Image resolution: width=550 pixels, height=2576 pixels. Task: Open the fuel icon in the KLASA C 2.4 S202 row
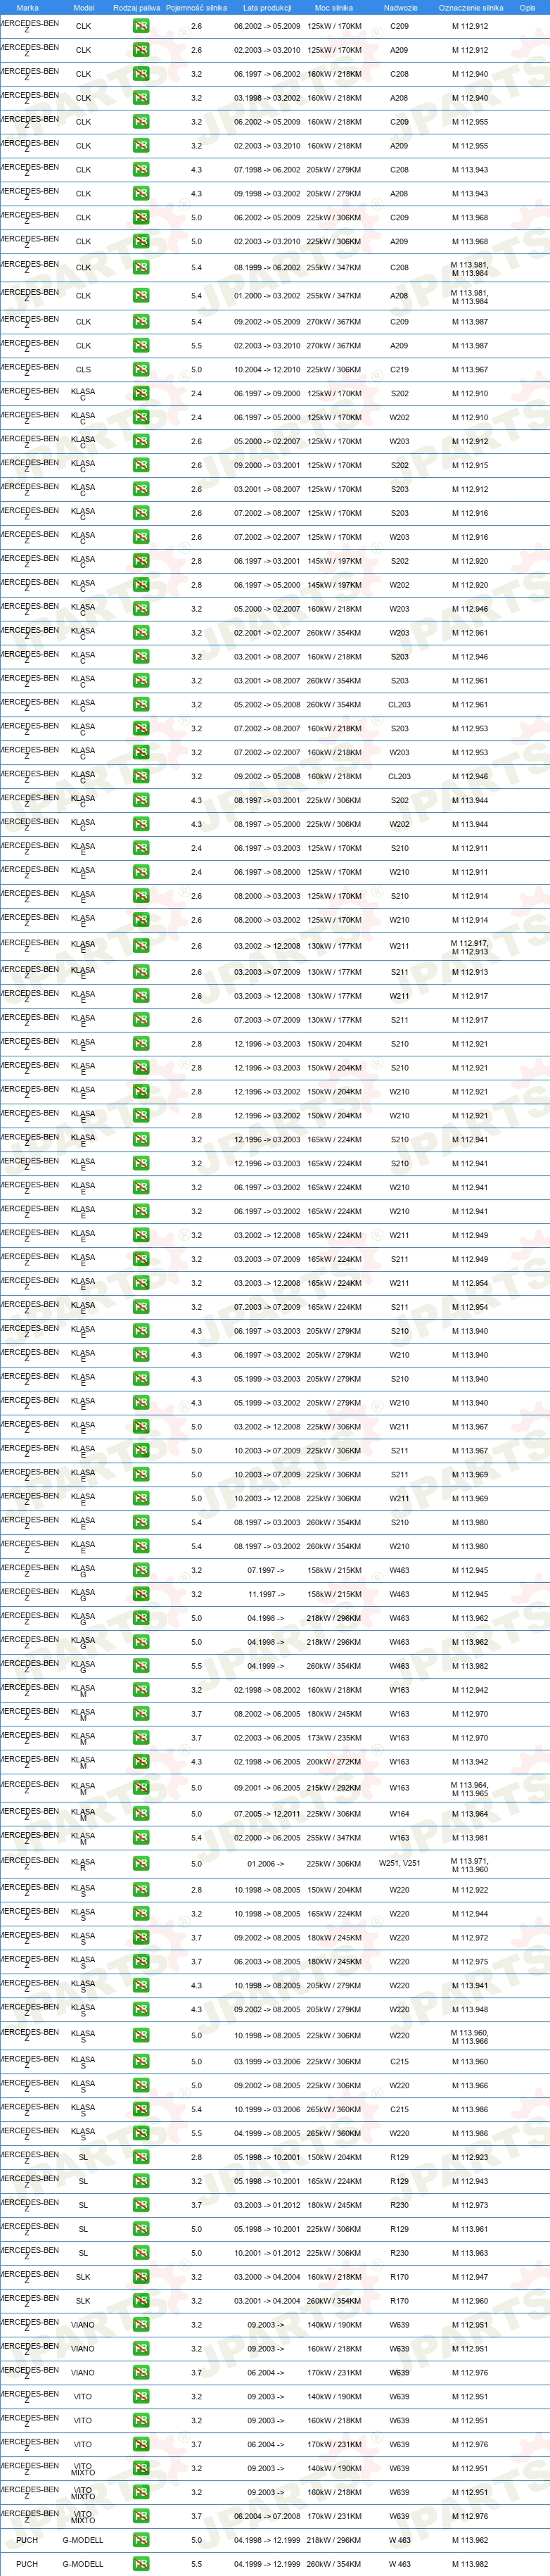[141, 394]
